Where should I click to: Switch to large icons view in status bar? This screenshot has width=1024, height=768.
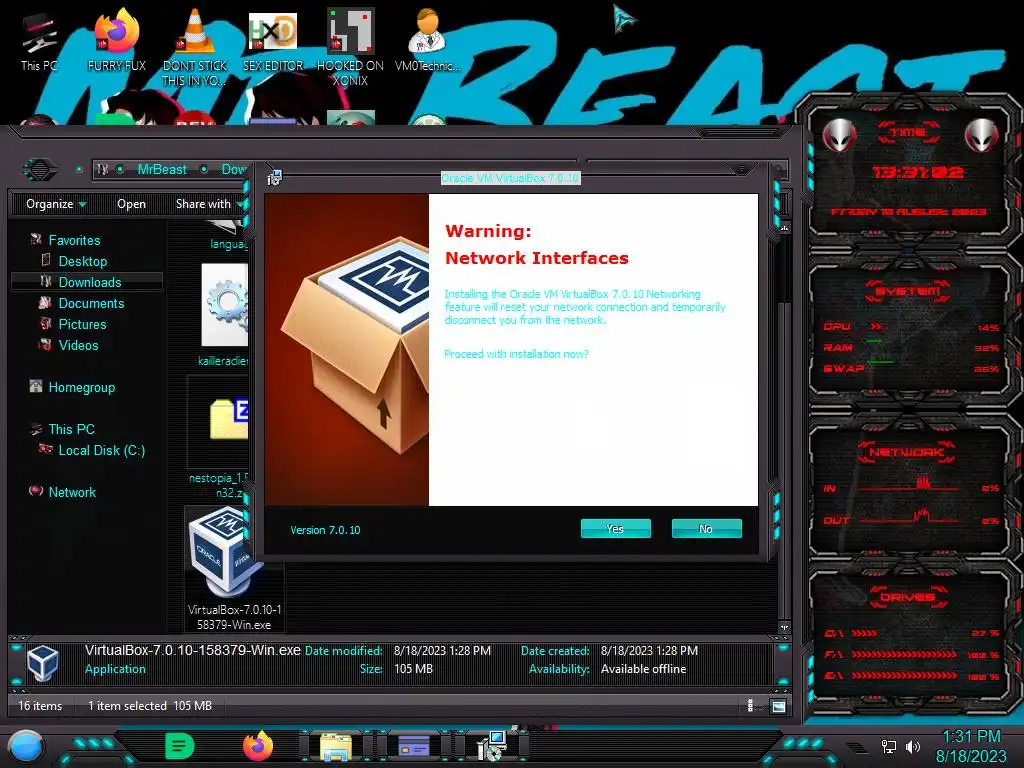click(778, 706)
